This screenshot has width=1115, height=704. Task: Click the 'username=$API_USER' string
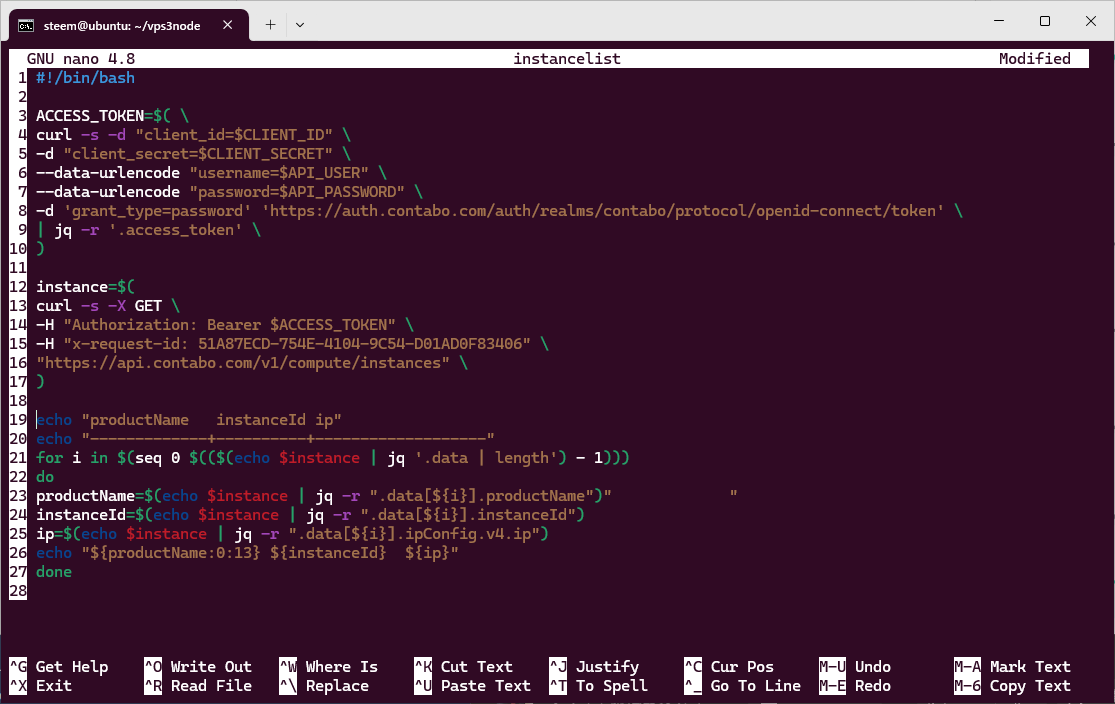pyautogui.click(x=279, y=173)
